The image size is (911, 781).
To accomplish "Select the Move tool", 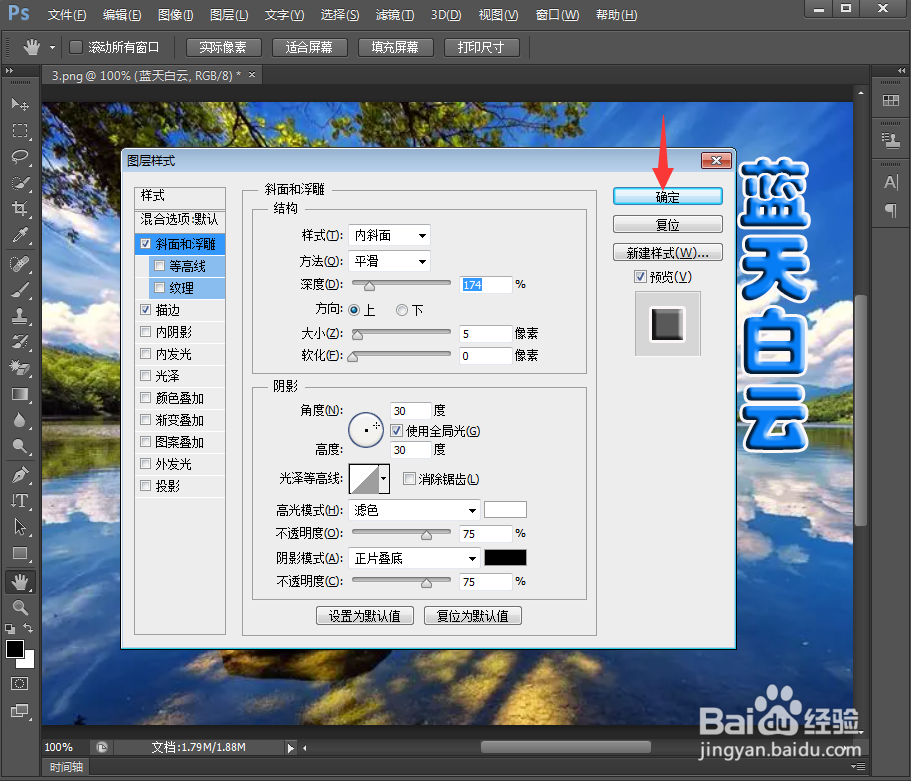I will pyautogui.click(x=20, y=104).
